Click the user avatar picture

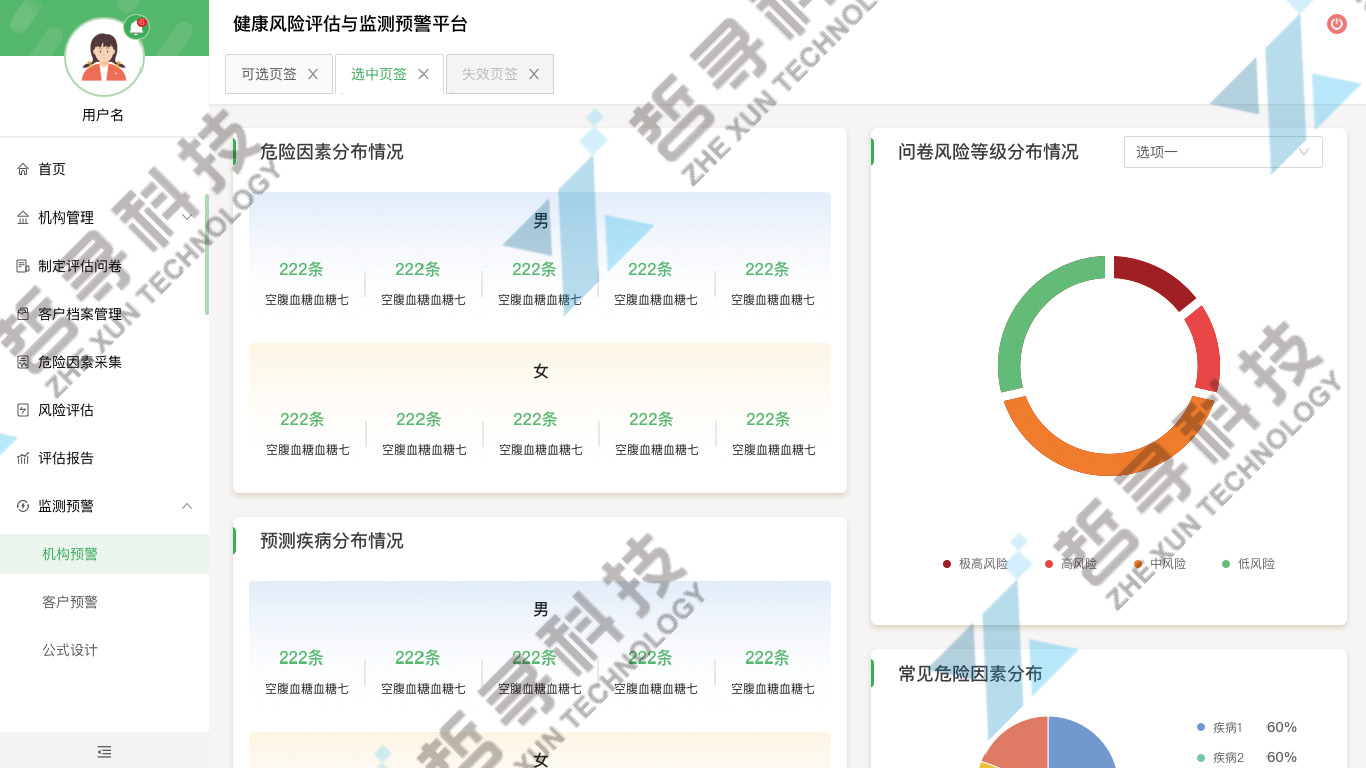coord(104,58)
